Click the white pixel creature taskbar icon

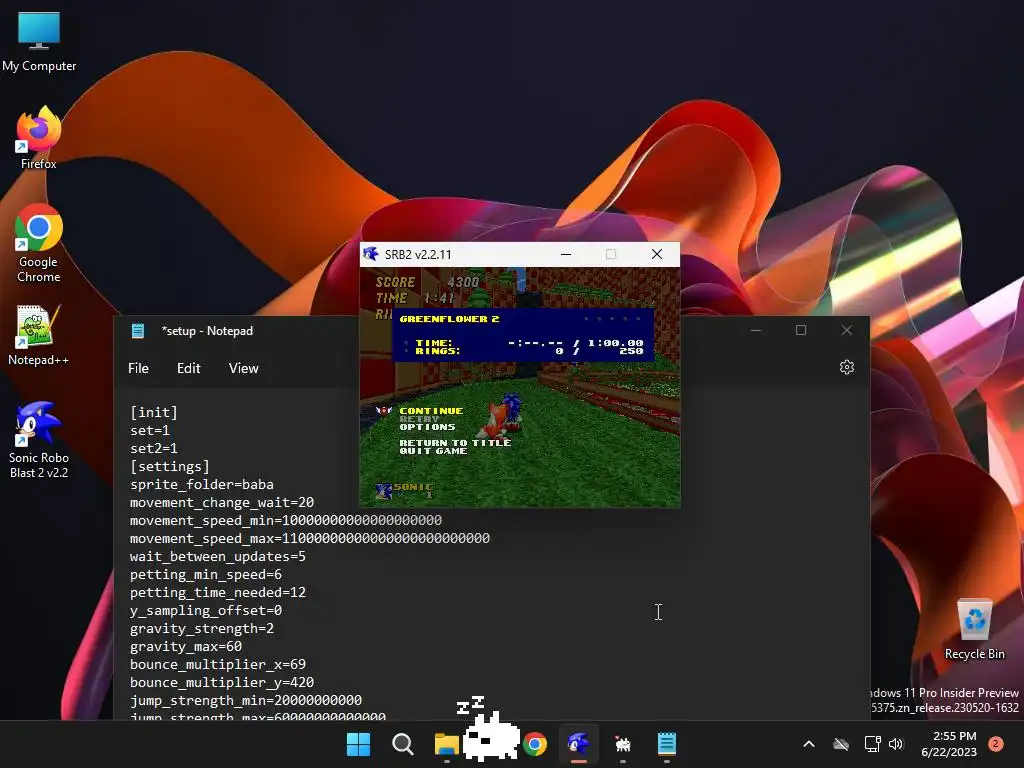click(x=623, y=744)
